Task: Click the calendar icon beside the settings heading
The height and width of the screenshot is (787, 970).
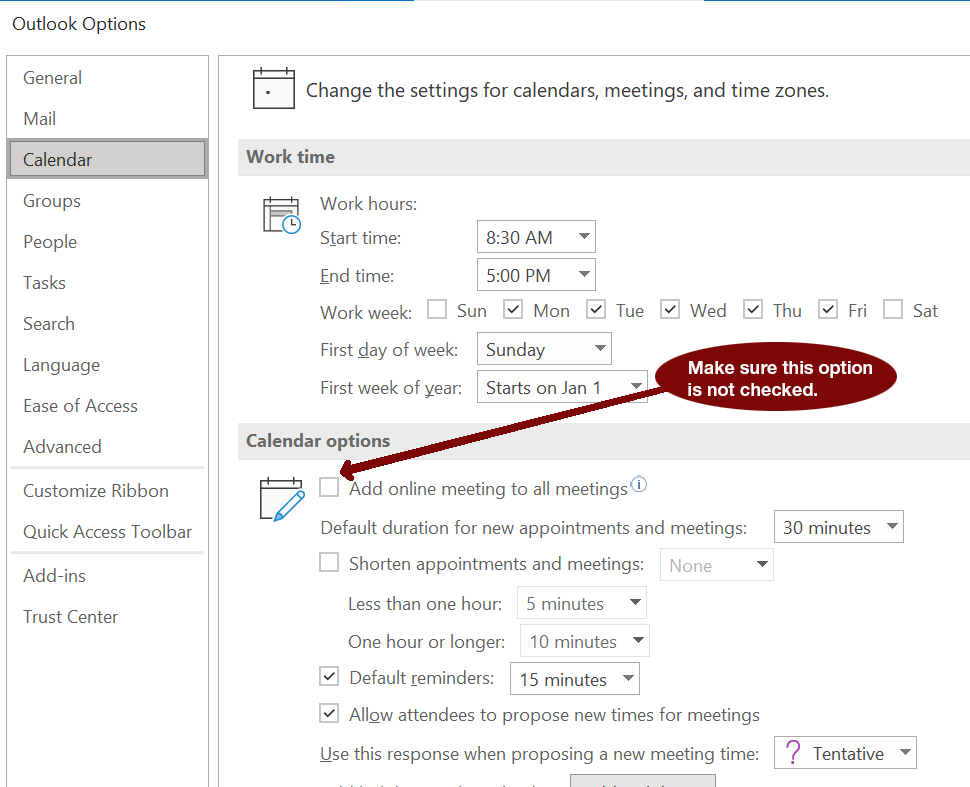Action: coord(273,88)
